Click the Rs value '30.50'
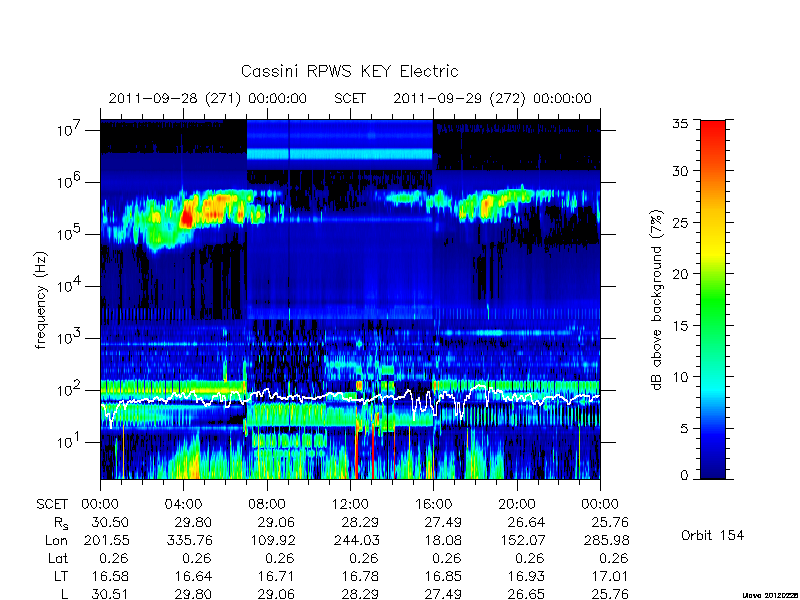Image resolution: width=800 pixels, height=600 pixels. pos(110,522)
